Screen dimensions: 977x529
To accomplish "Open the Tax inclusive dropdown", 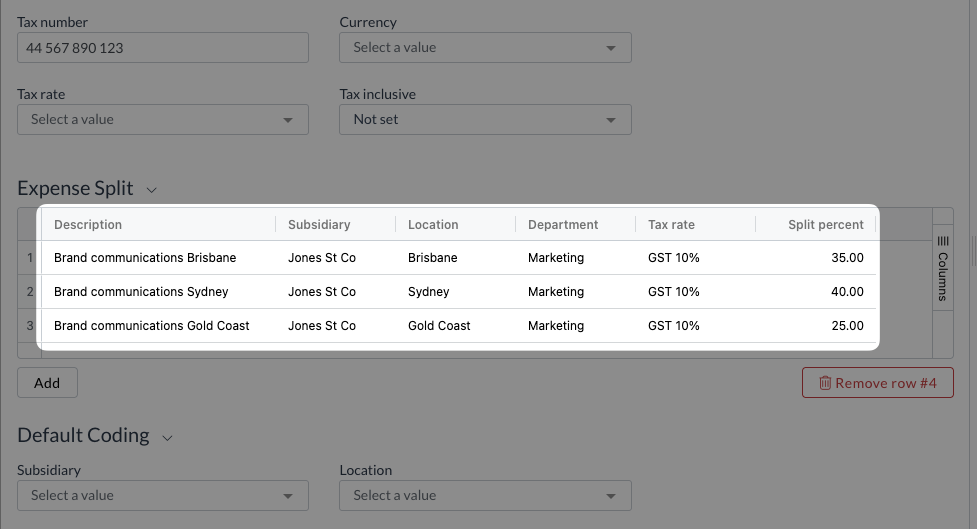I will pyautogui.click(x=485, y=120).
